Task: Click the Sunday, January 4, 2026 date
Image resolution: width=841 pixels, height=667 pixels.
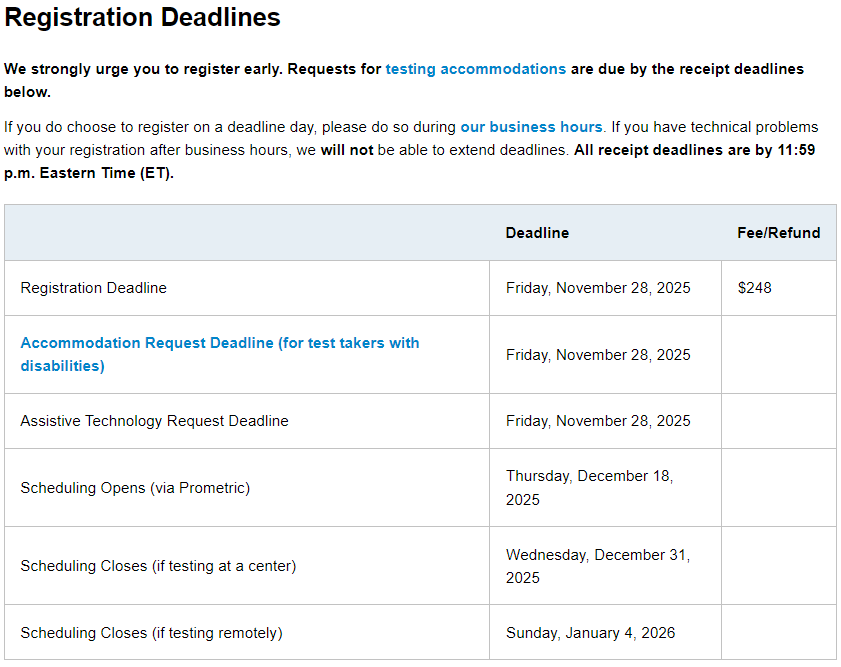Action: (x=590, y=633)
